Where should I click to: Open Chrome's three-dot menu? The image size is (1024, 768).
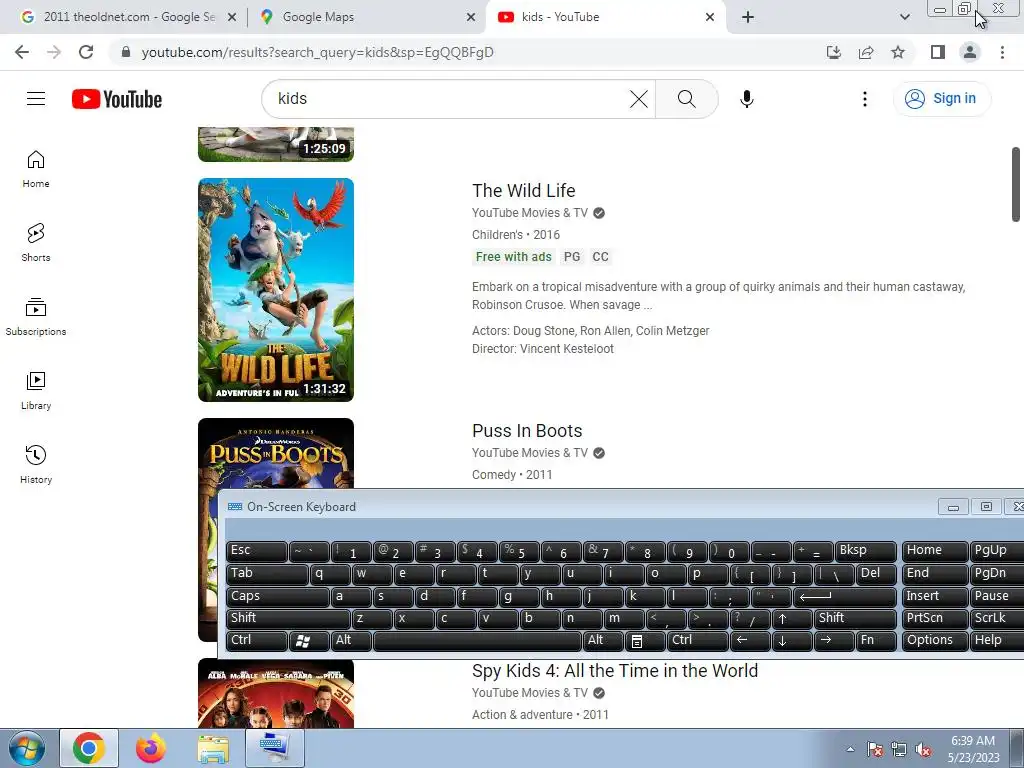1002,52
